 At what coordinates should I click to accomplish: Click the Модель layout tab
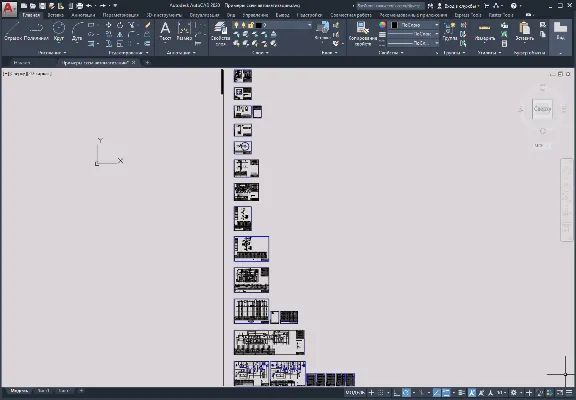(19, 391)
